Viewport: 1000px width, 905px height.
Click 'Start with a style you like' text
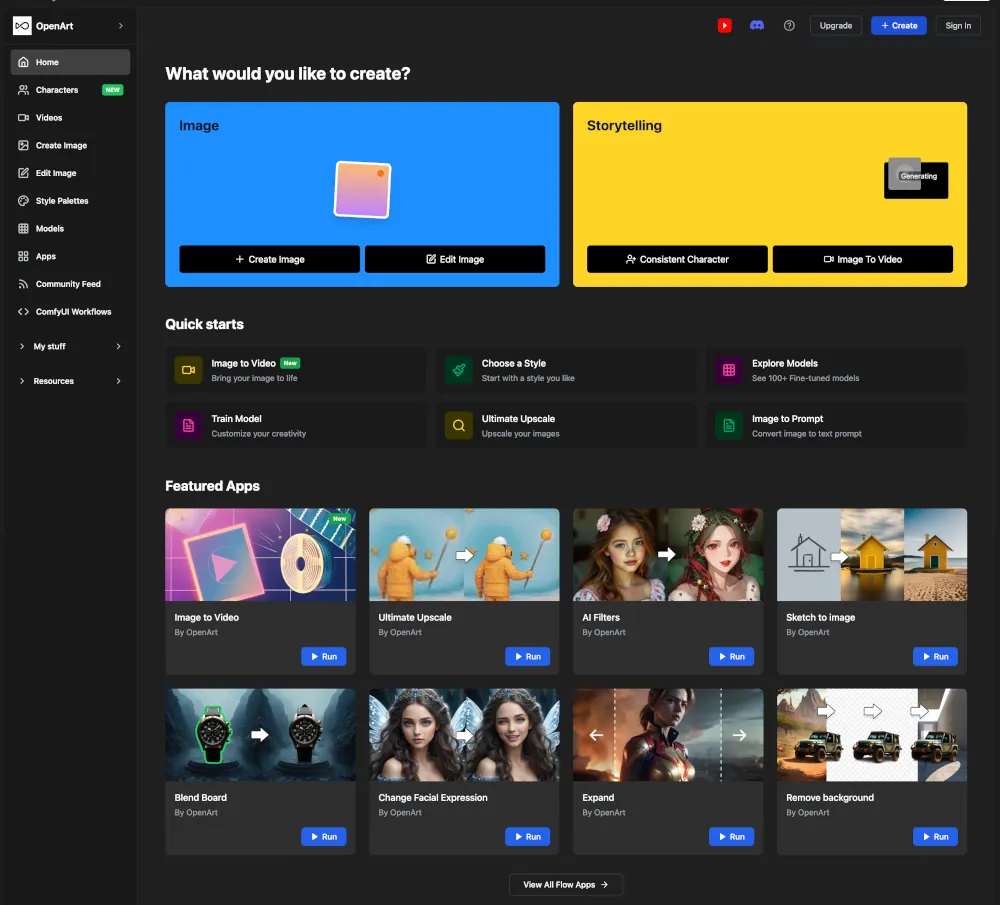point(528,378)
